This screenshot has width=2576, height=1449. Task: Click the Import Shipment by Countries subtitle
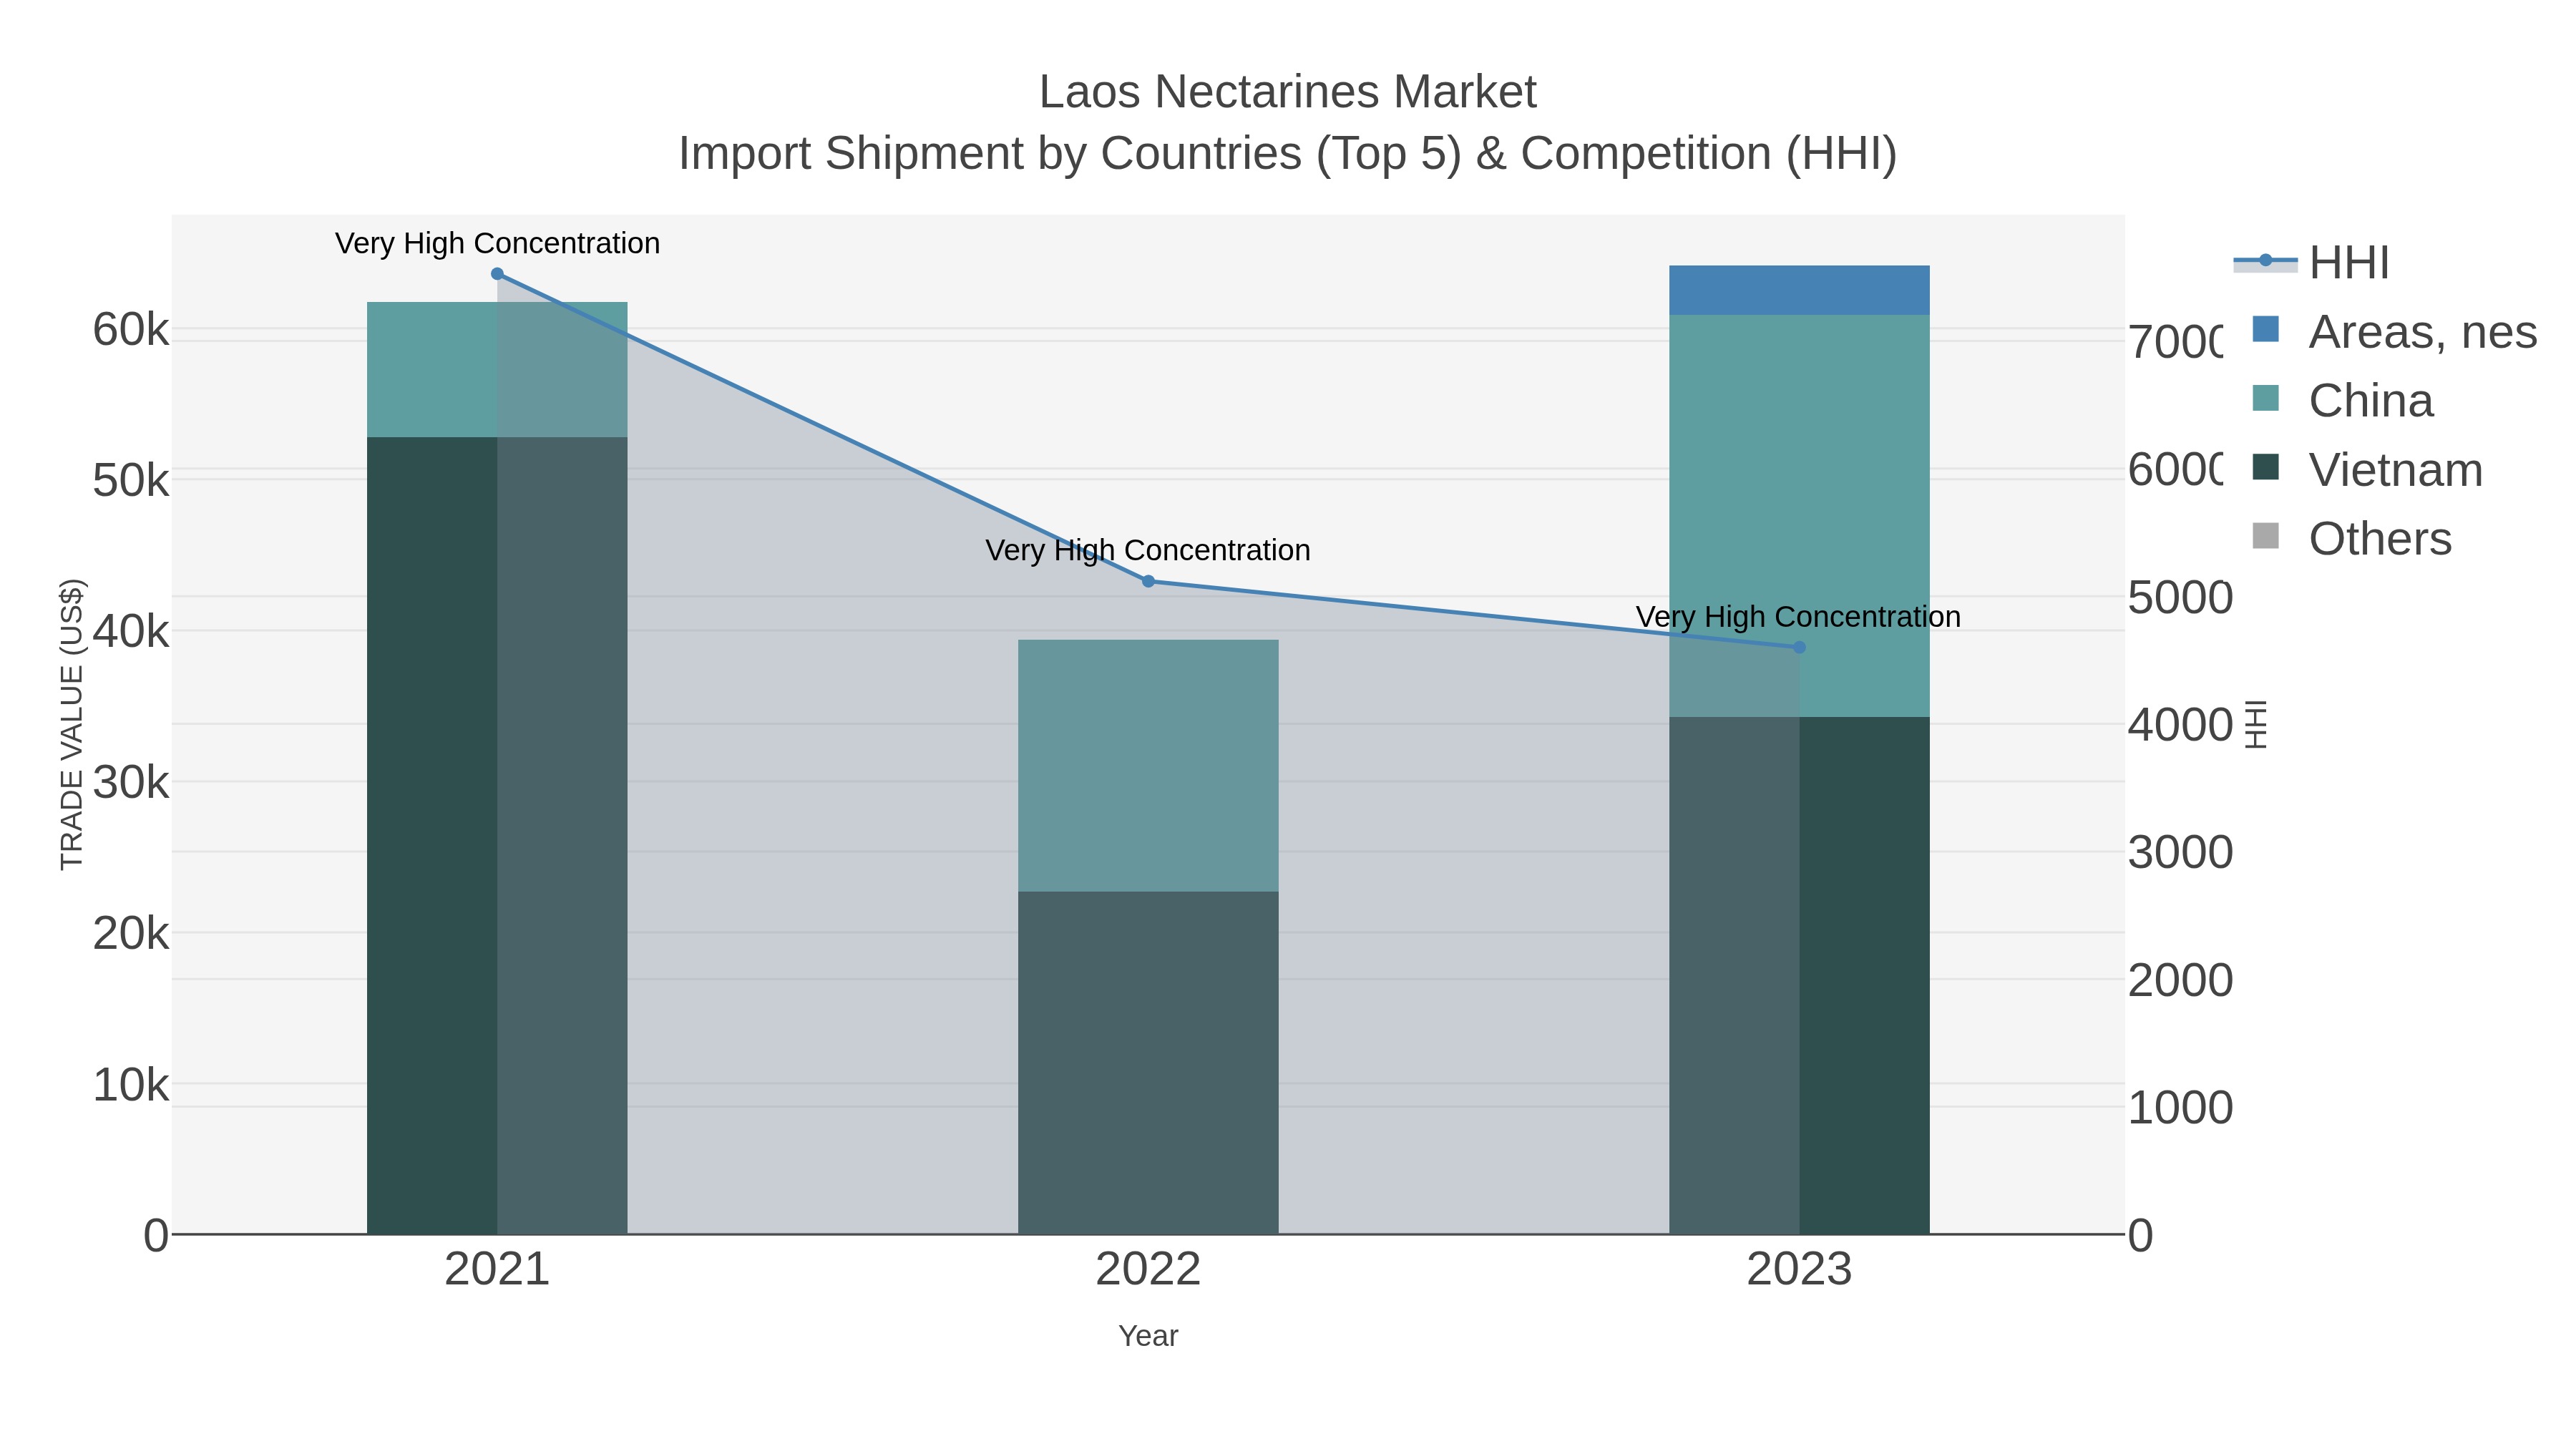(1288, 154)
